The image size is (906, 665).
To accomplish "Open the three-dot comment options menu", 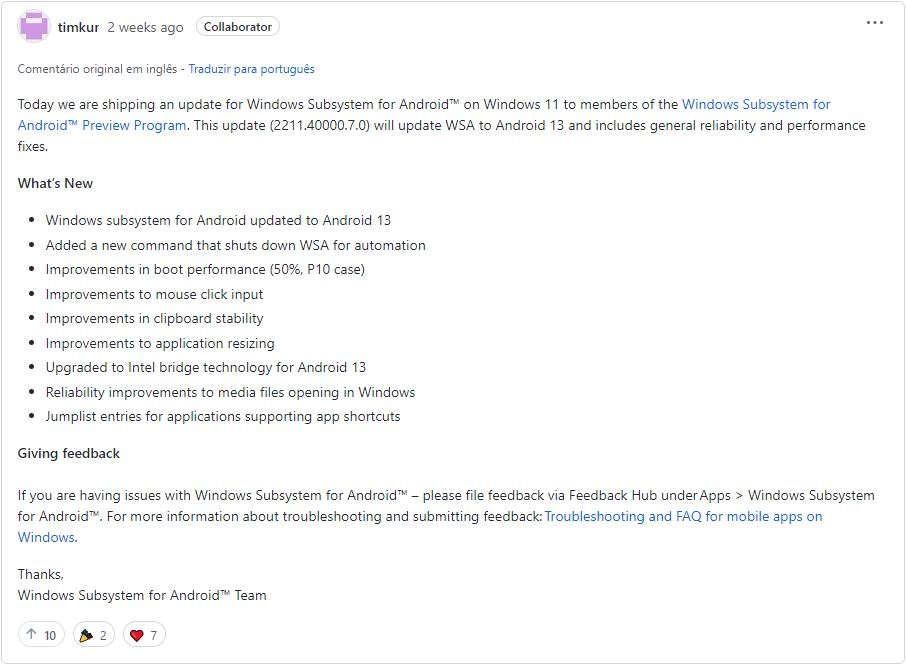I will coord(874,23).
